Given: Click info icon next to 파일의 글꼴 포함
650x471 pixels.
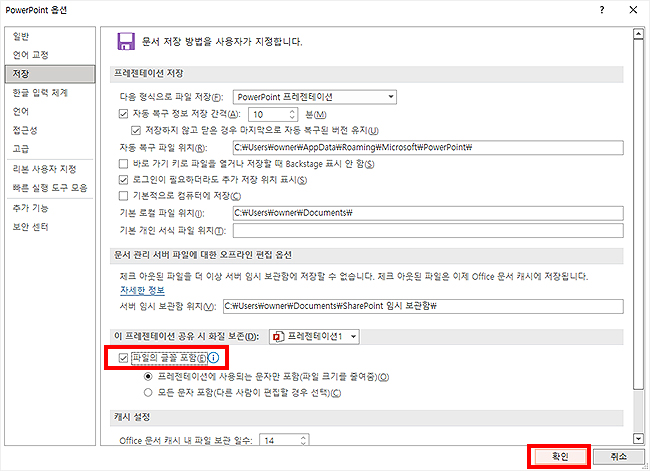Looking at the screenshot, I should tap(213, 358).
